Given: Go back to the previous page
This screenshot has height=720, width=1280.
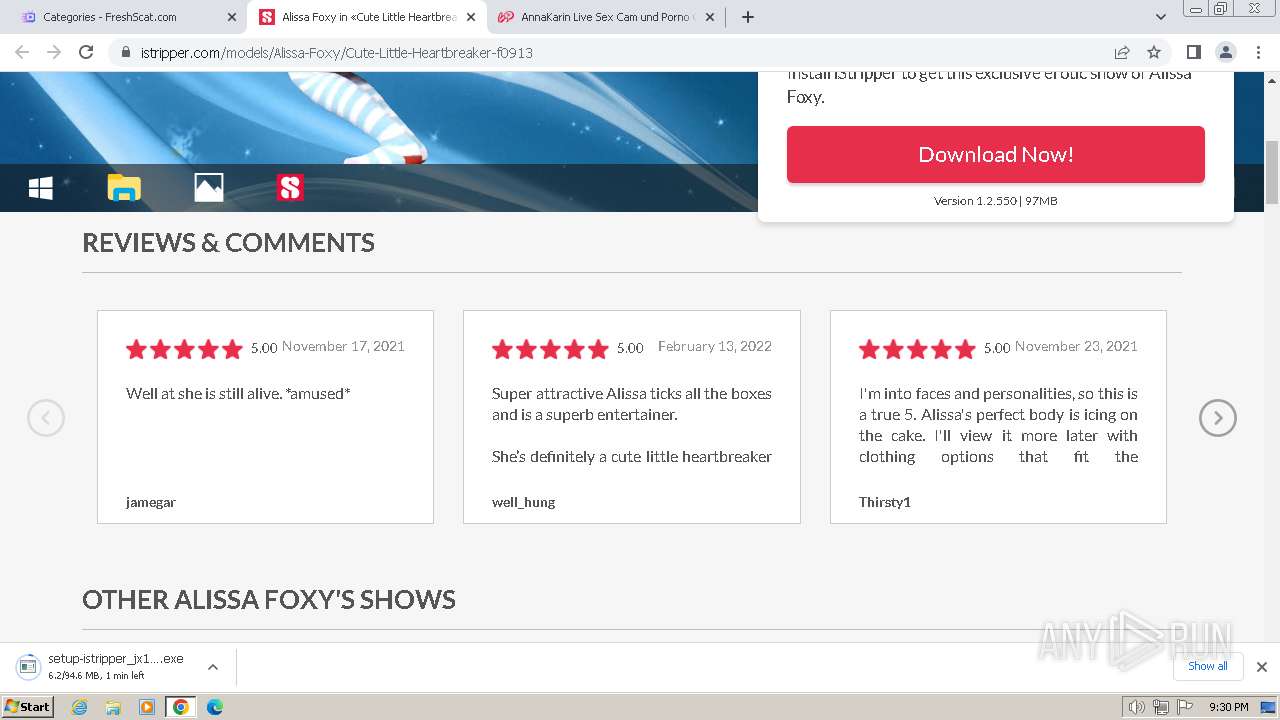Looking at the screenshot, I should click(22, 52).
